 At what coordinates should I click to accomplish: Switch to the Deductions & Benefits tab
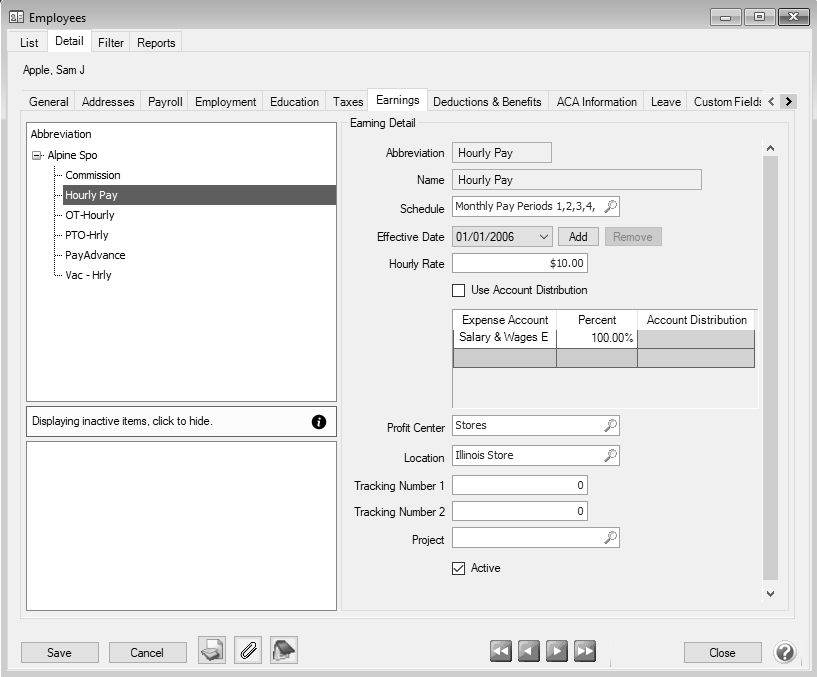[487, 101]
